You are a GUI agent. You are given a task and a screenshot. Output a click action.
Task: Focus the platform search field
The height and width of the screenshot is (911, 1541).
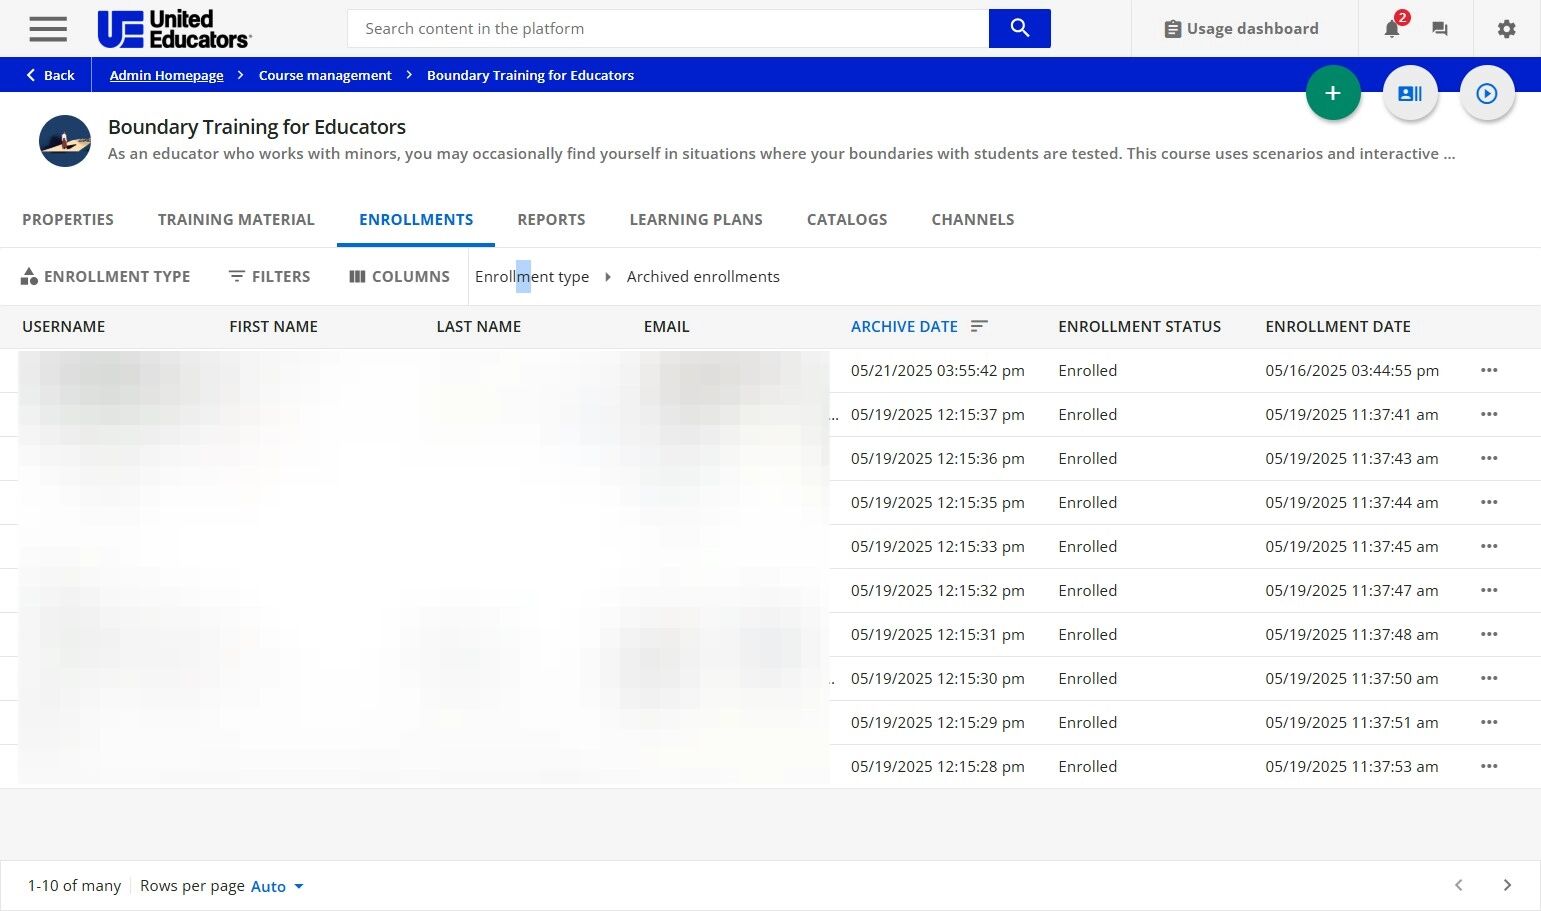pyautogui.click(x=668, y=28)
